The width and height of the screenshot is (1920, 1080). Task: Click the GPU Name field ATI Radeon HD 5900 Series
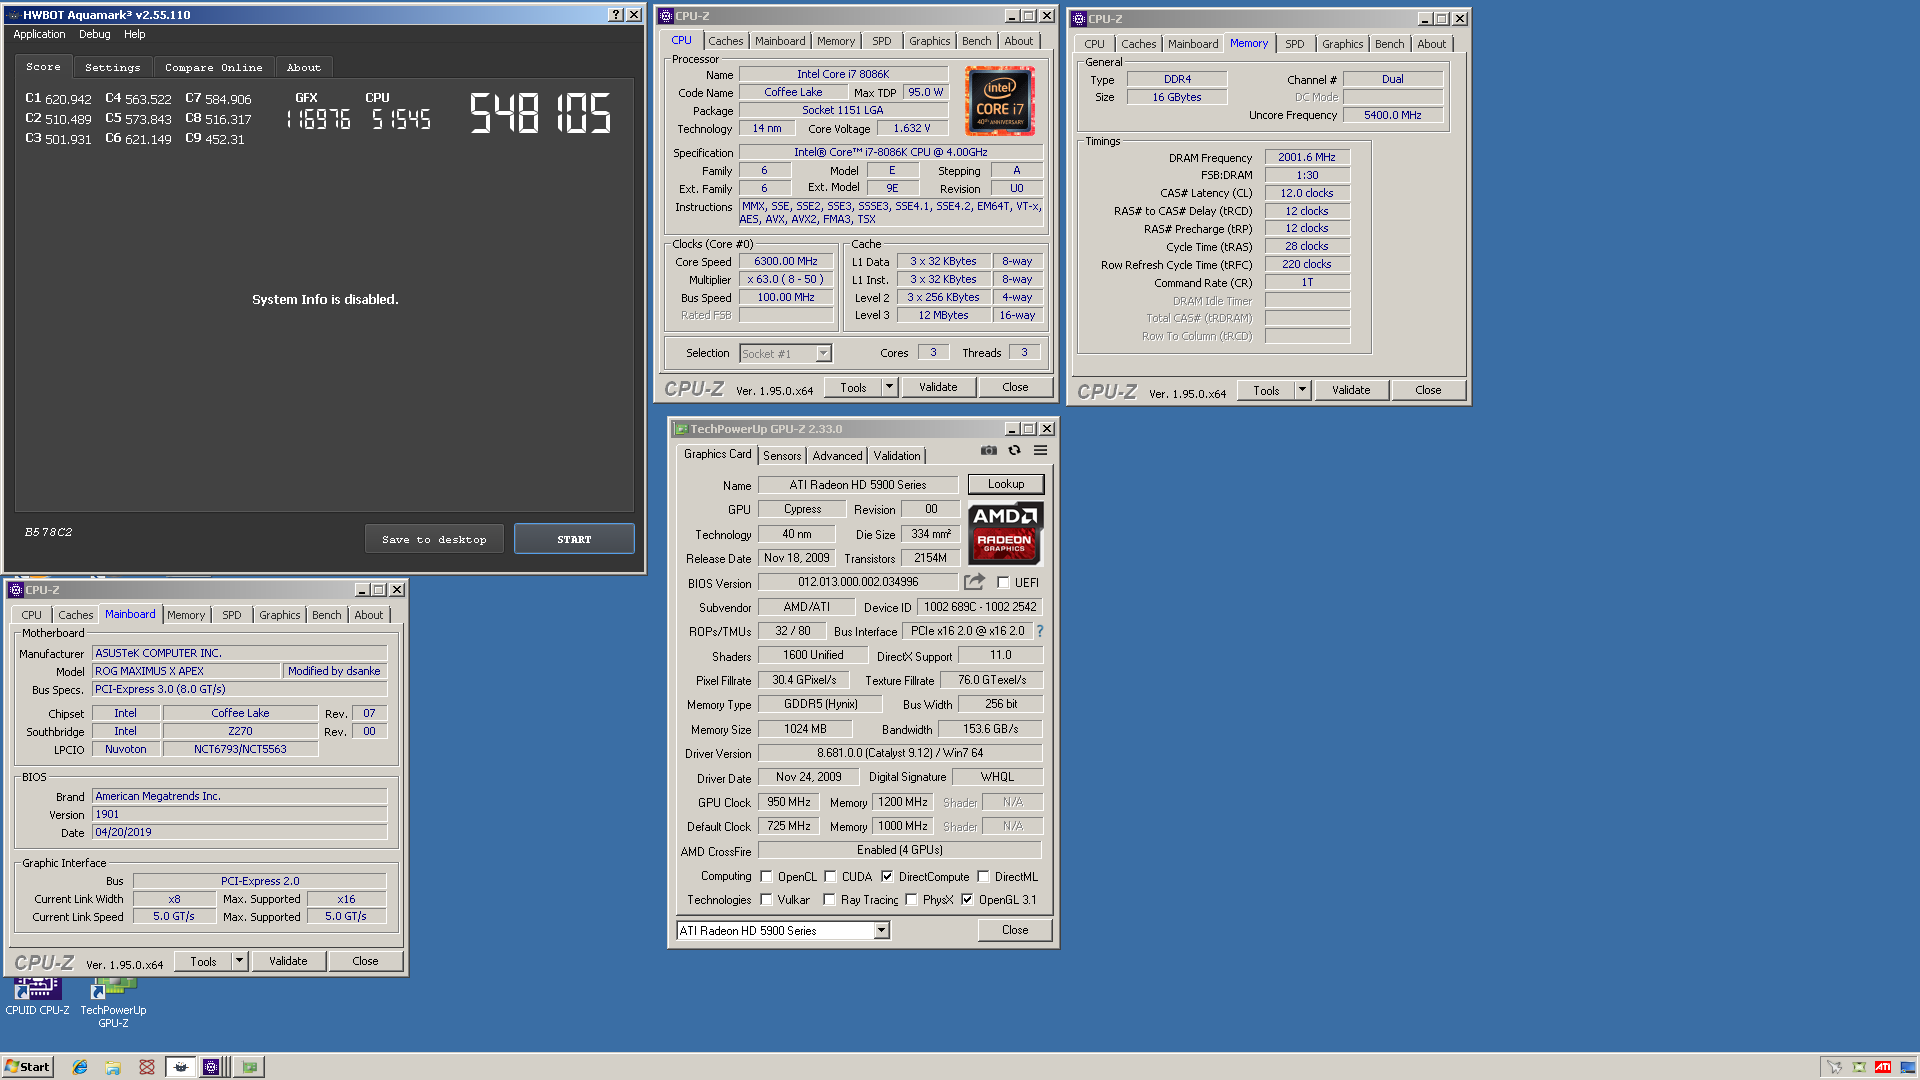858,485
